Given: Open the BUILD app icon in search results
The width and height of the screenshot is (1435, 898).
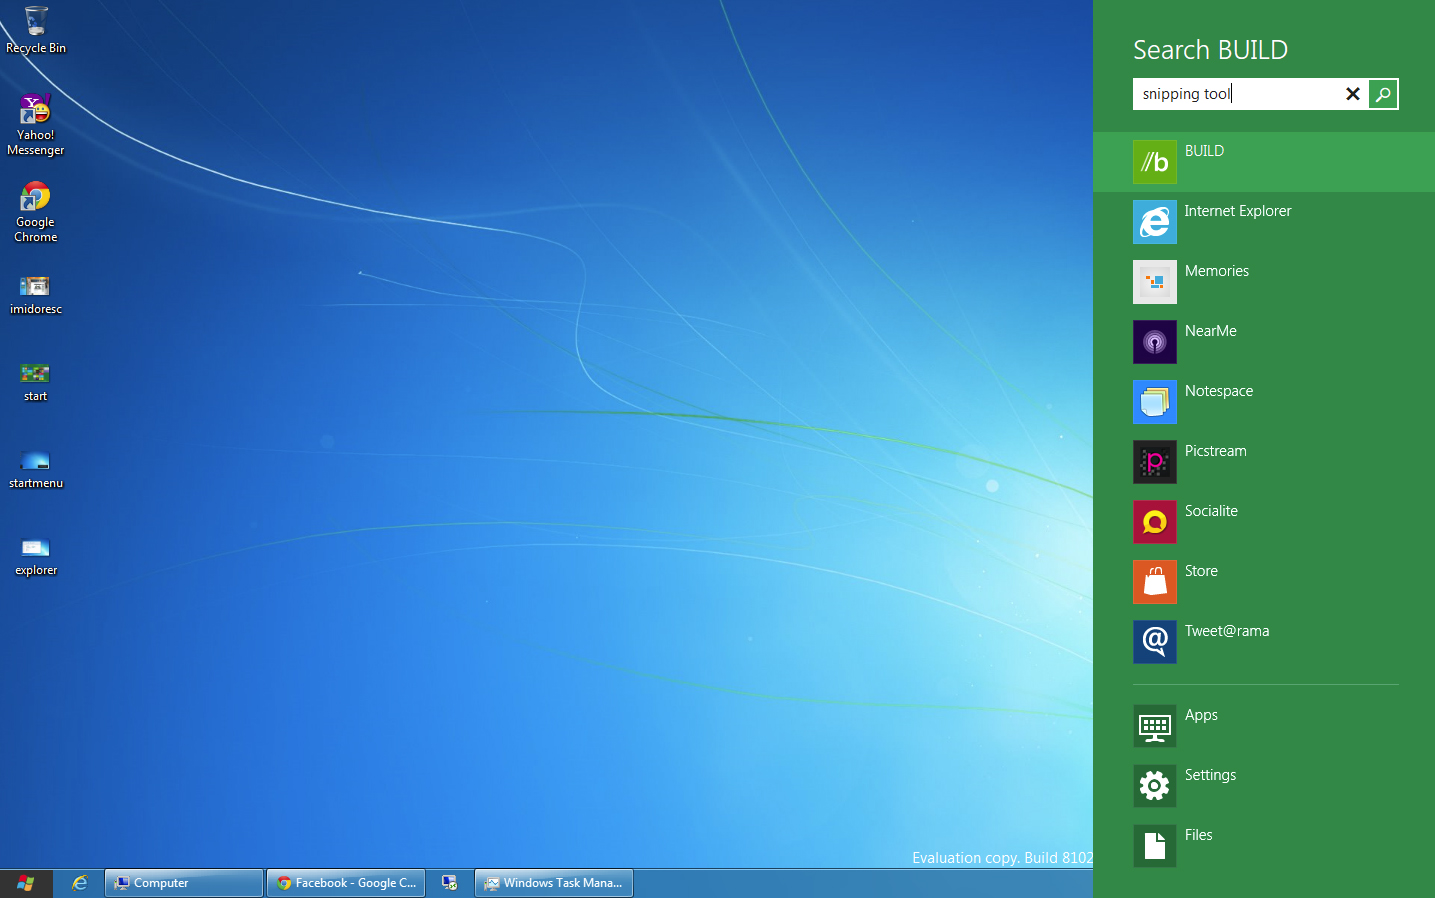Looking at the screenshot, I should click(x=1154, y=162).
